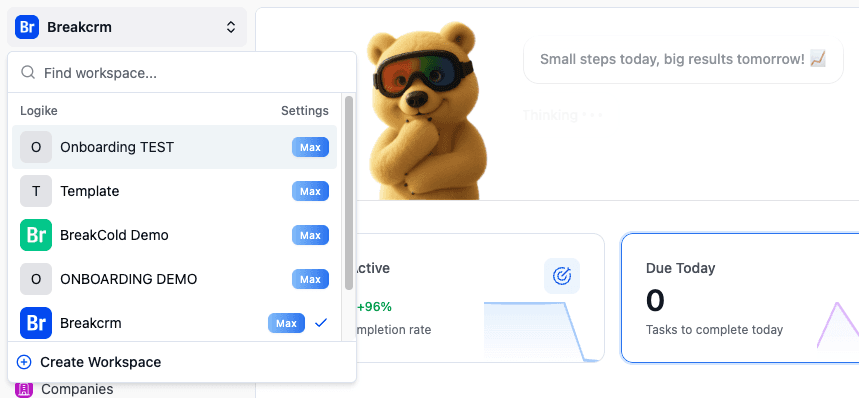859x398 pixels.
Task: Click the workspace list scrollbar
Action: coord(349,193)
